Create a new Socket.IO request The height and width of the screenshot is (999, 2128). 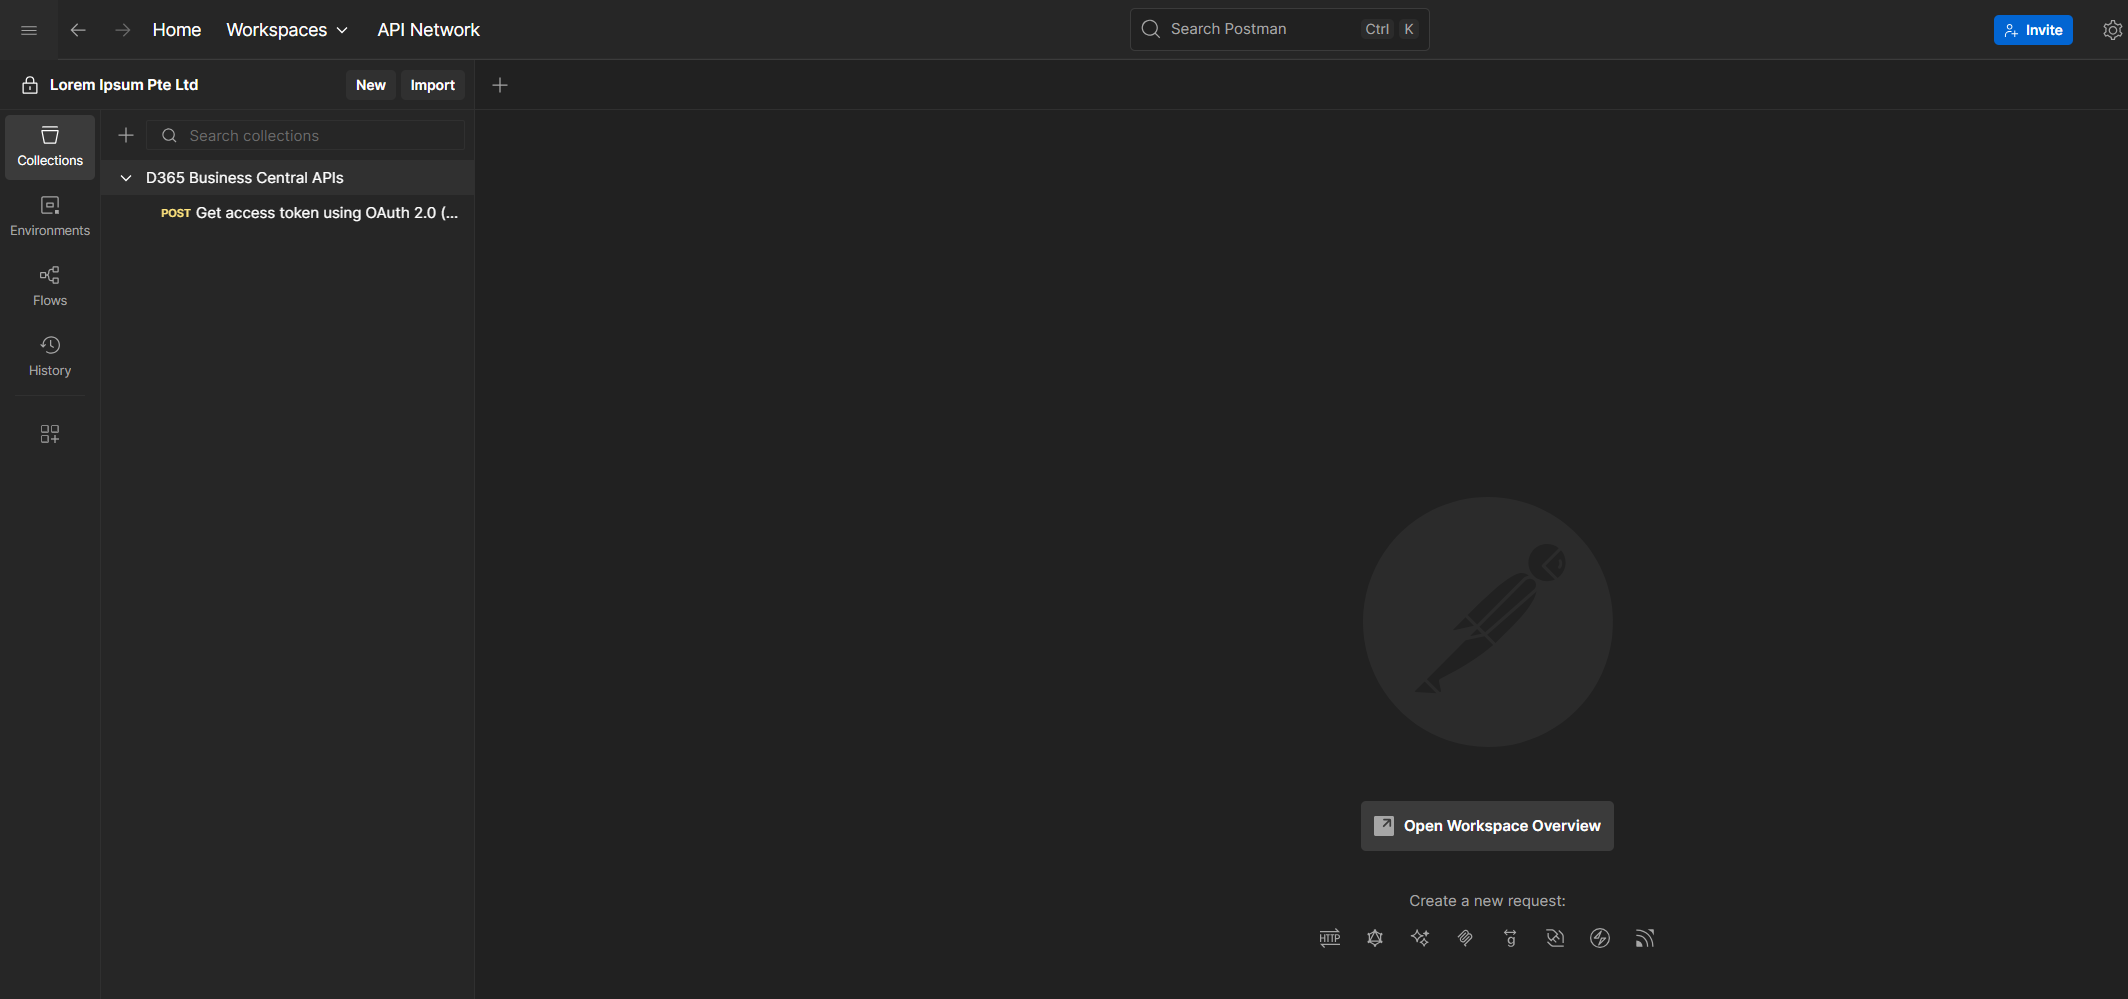point(1600,938)
